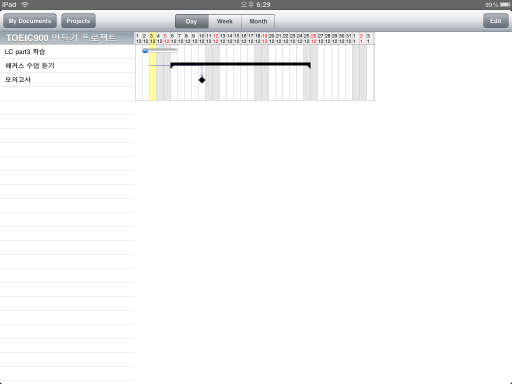Viewport: 512px width, 384px height.
Task: Click red day 26 in timeline header
Action: pyautogui.click(x=314, y=38)
